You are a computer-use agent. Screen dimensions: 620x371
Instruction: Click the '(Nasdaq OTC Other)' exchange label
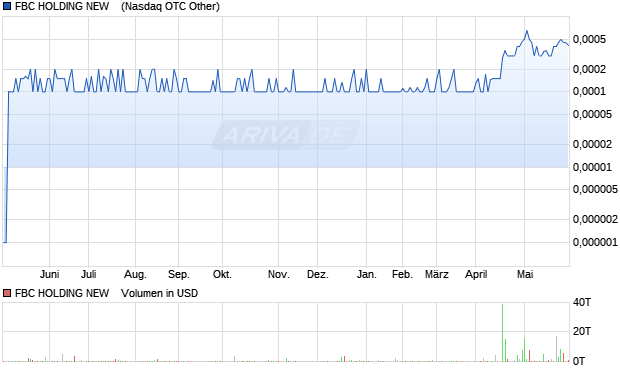[170, 6]
